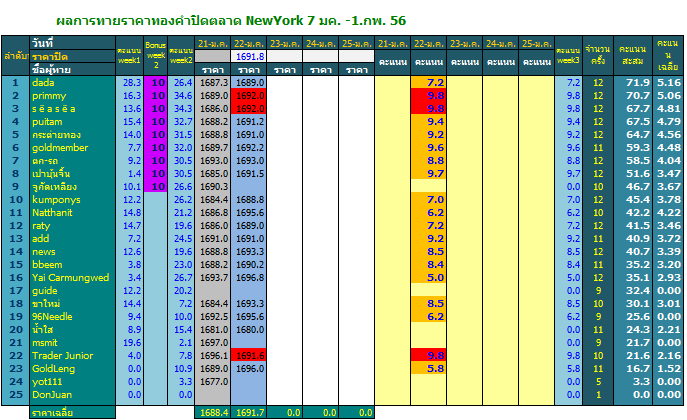Click goldmember's guess 1692.2
This screenshot has height=420, width=687.
pyautogui.click(x=249, y=148)
